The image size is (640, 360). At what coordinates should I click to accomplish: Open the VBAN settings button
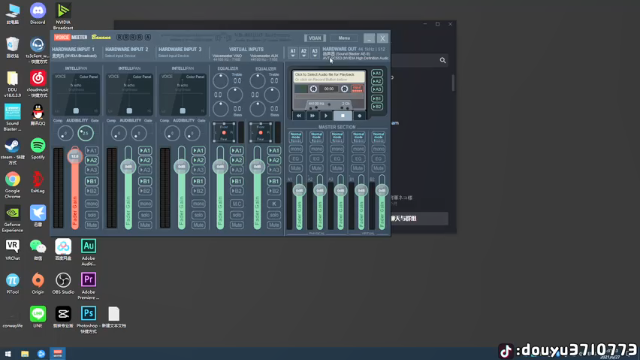tap(315, 38)
